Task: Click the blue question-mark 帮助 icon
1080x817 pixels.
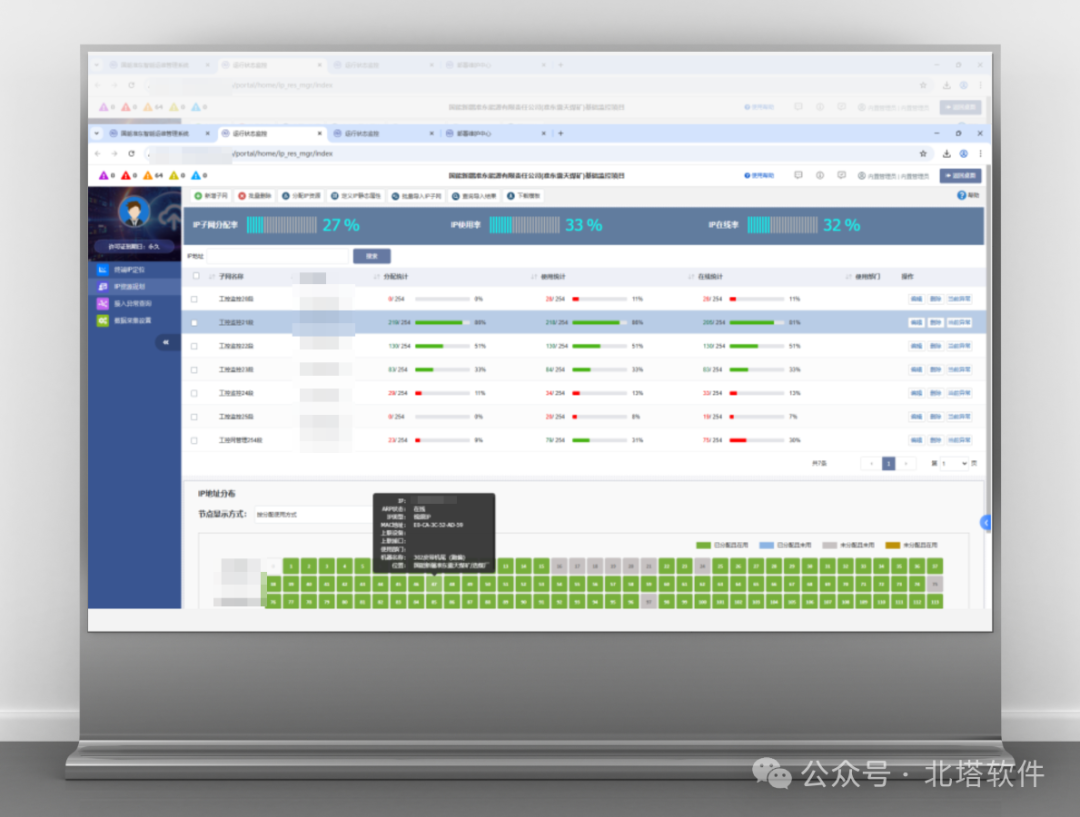Action: (962, 196)
